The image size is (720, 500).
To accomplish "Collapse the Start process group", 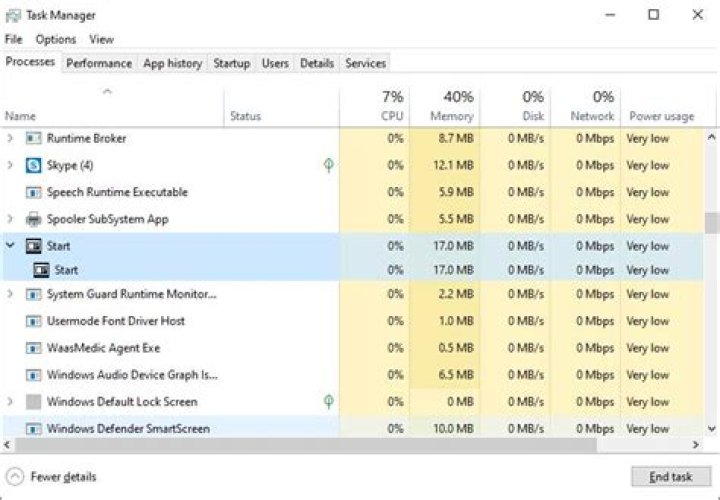I will point(10,246).
